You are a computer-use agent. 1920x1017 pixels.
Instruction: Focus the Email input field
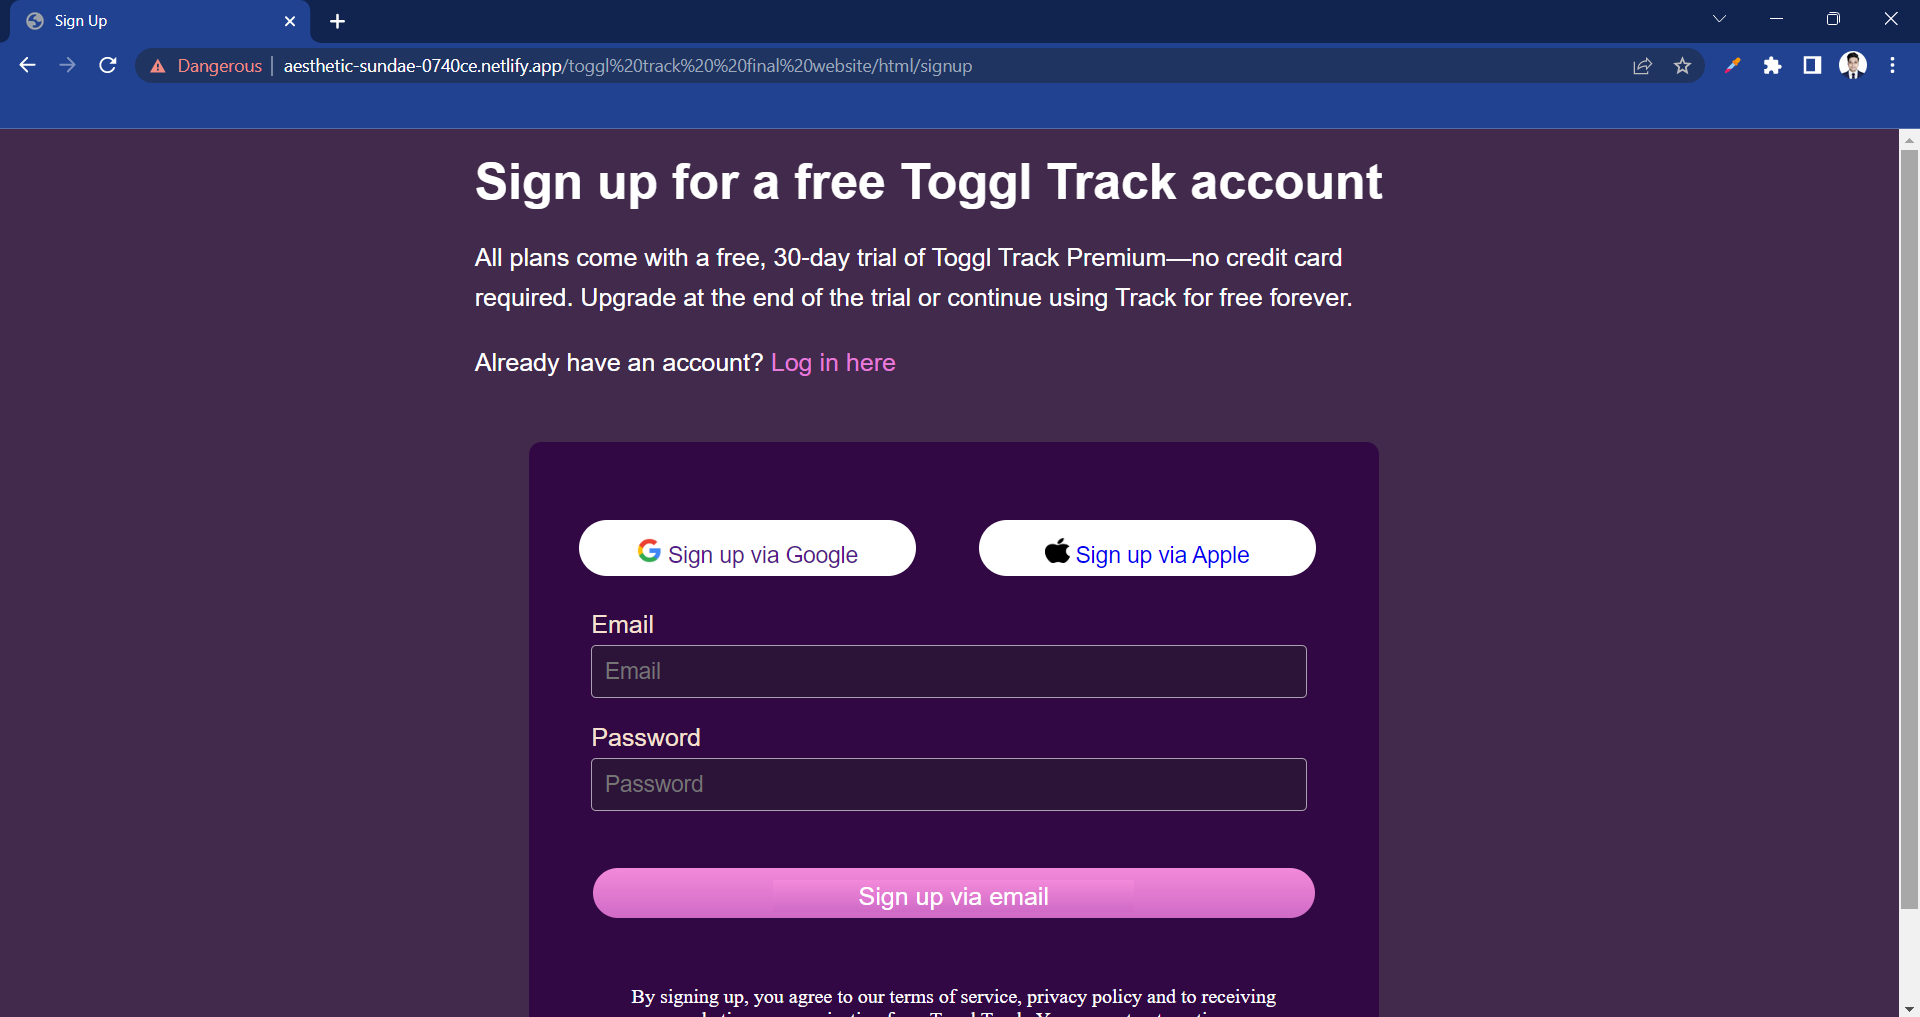point(948,671)
